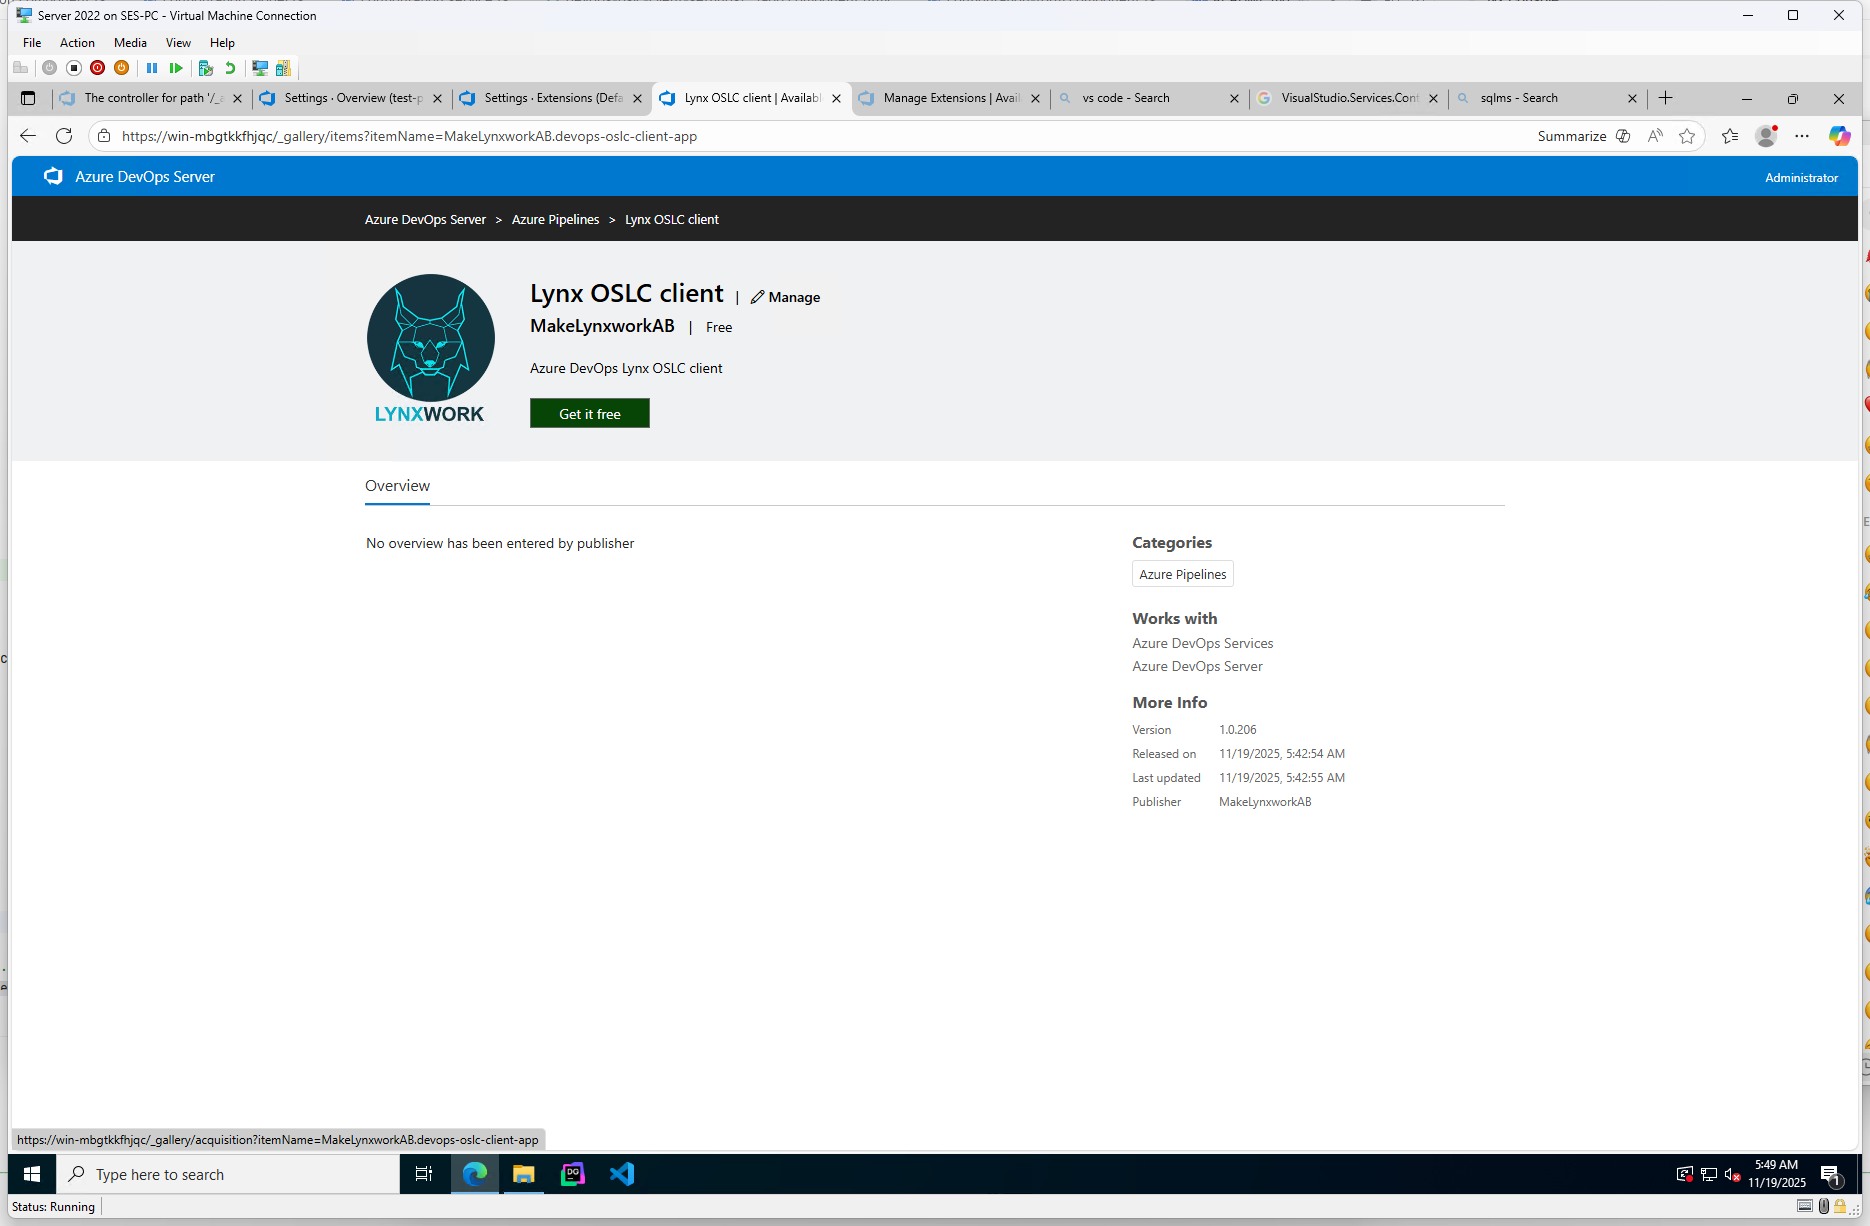Image resolution: width=1870 pixels, height=1226 pixels.
Task: Open the Media menu
Action: 130,43
